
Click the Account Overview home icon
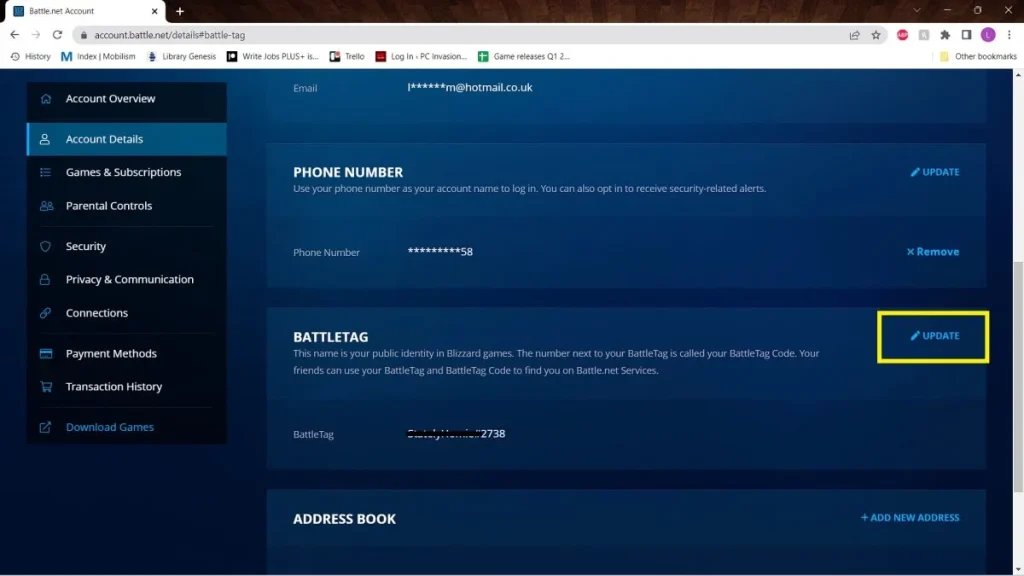point(45,99)
